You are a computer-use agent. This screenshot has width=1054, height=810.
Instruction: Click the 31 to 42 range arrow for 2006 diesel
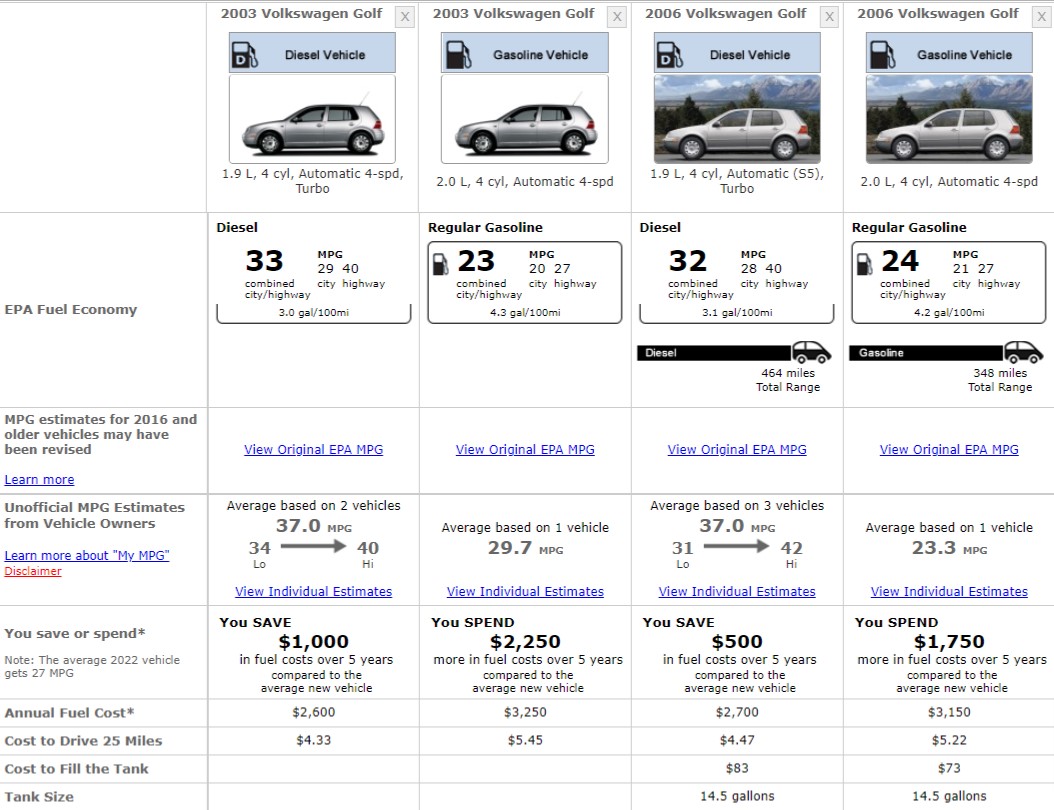[x=737, y=546]
